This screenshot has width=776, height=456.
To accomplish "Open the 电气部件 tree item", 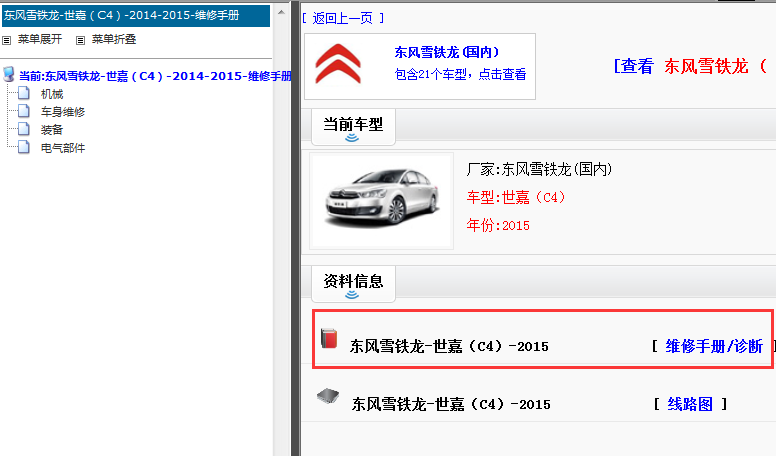I will point(63,148).
